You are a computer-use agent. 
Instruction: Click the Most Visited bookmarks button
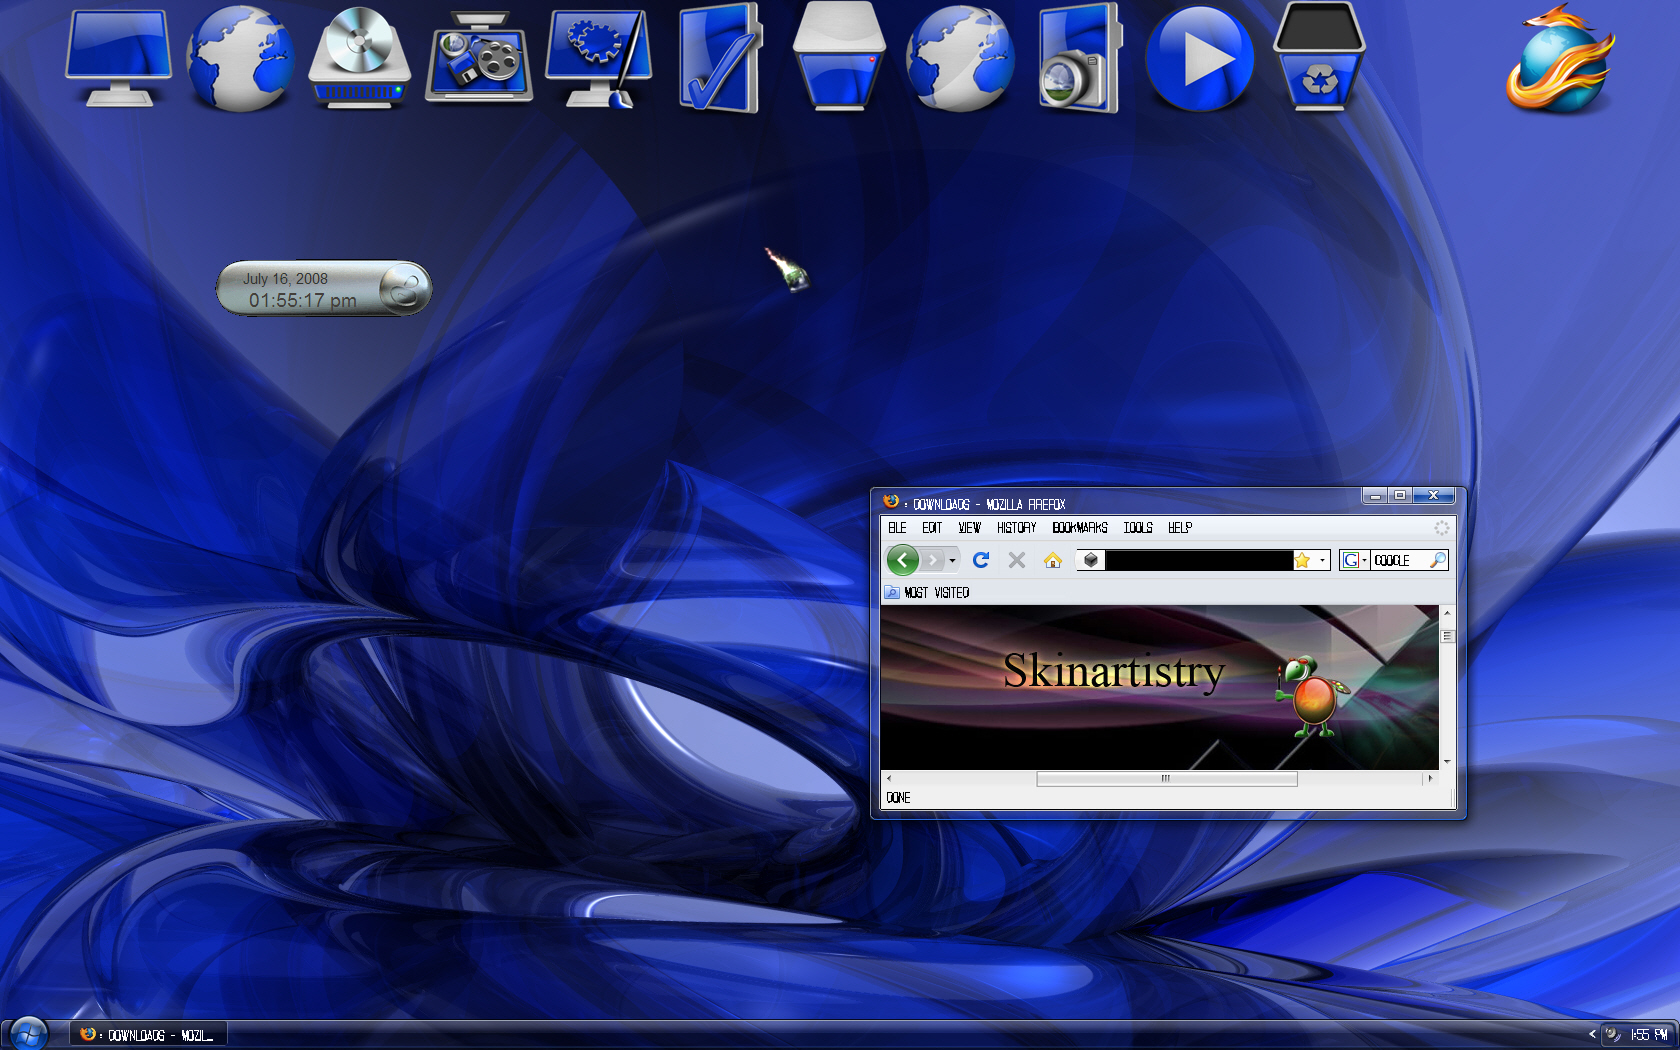tap(927, 593)
